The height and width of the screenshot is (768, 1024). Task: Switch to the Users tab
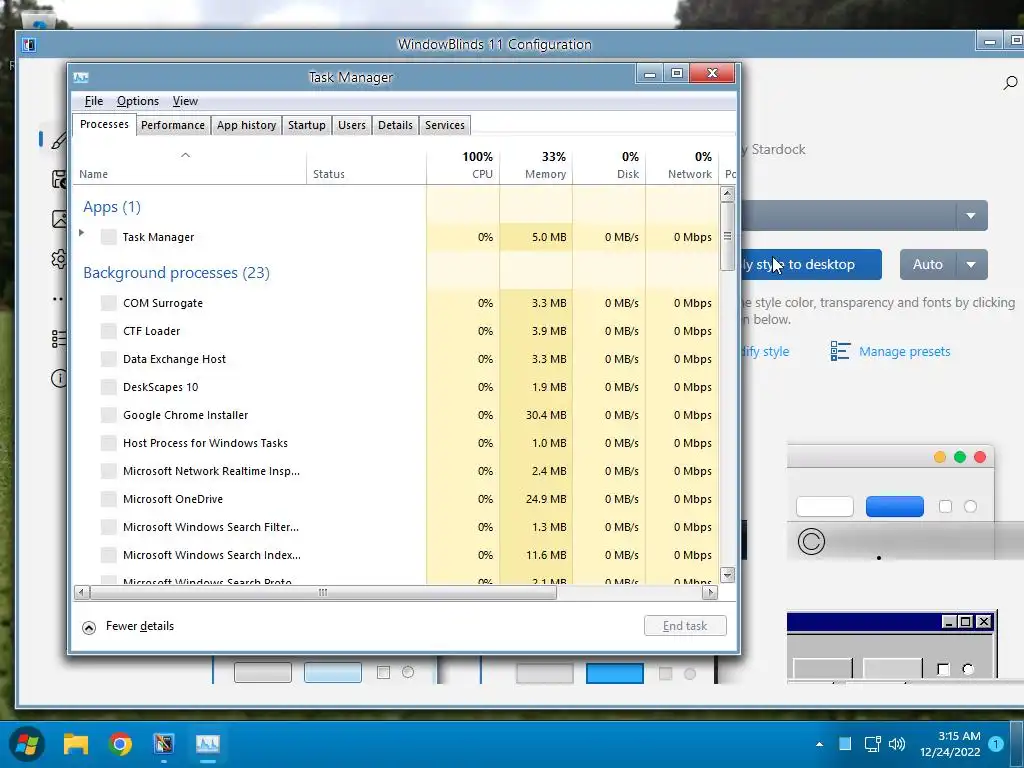click(x=352, y=125)
